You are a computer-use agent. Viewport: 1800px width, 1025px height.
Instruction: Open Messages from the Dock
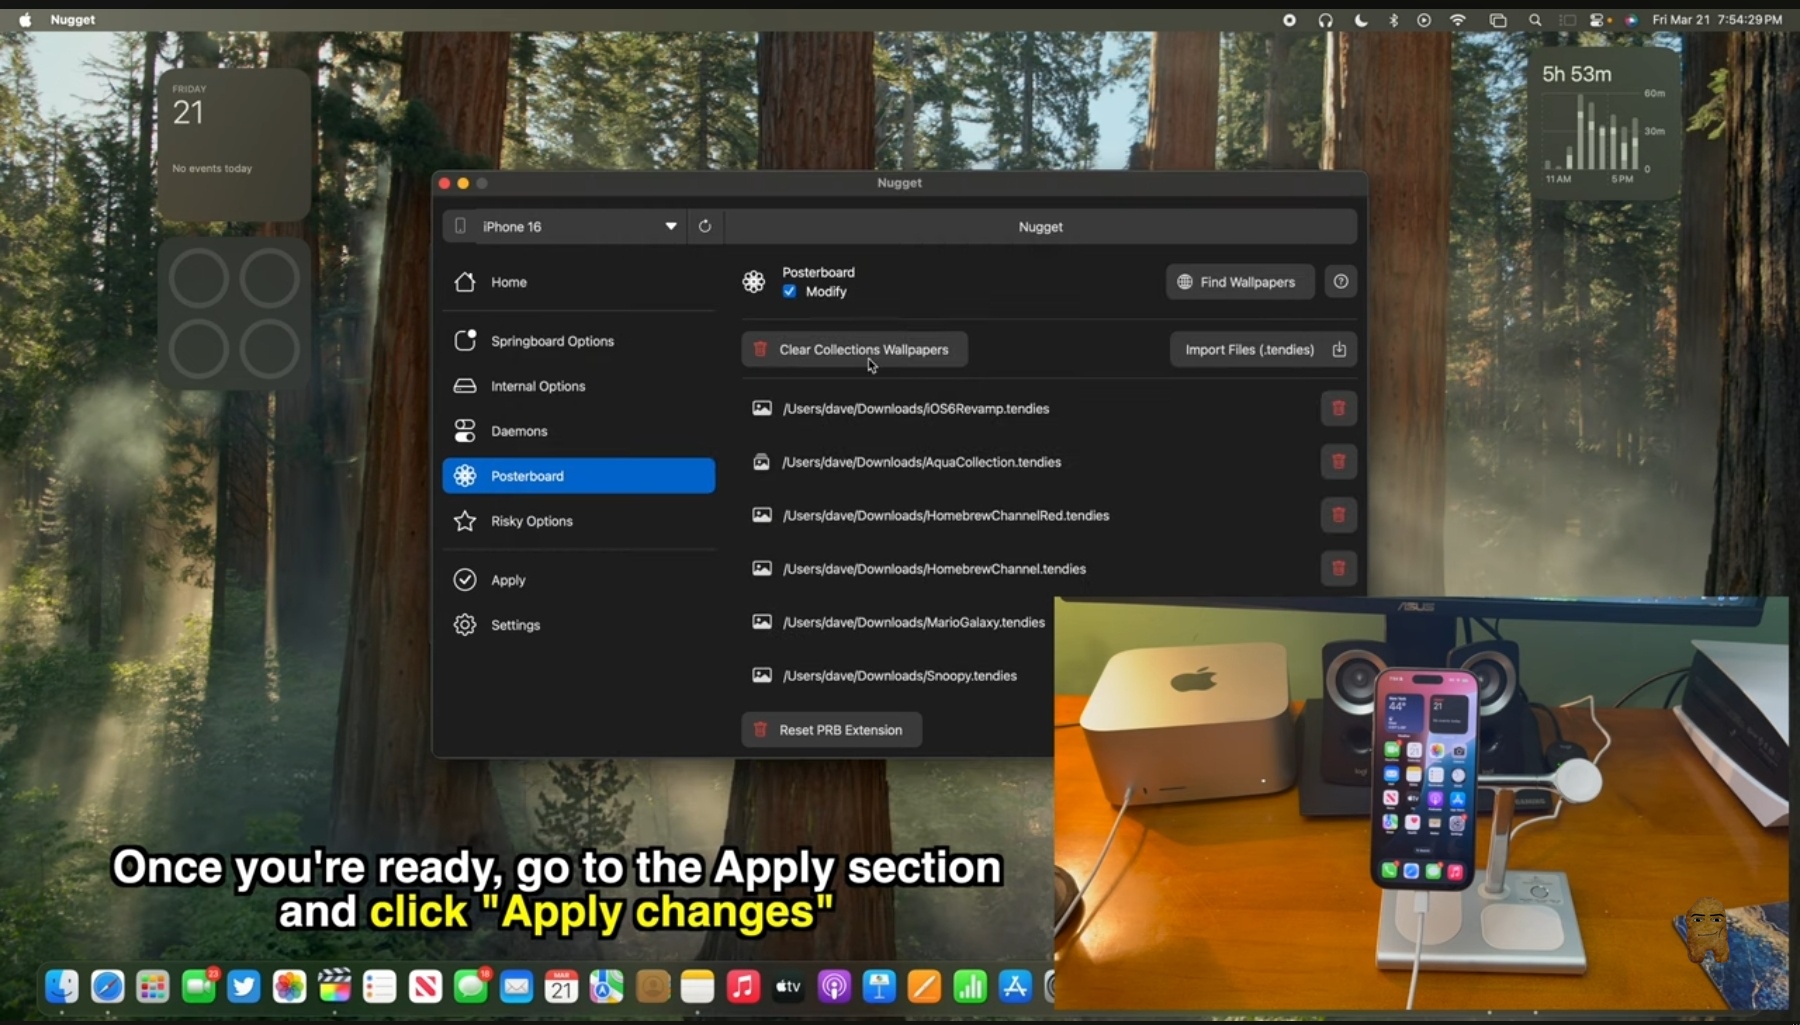tap(470, 987)
